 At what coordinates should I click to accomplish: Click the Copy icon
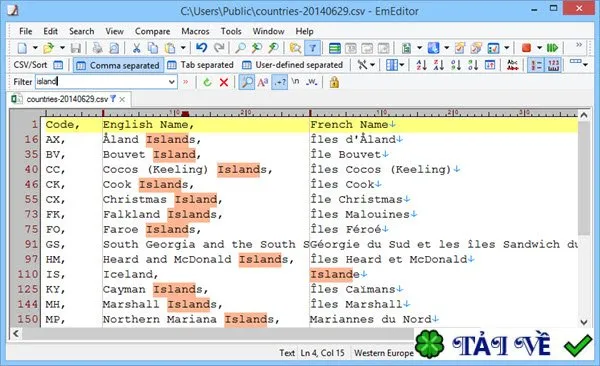153,48
